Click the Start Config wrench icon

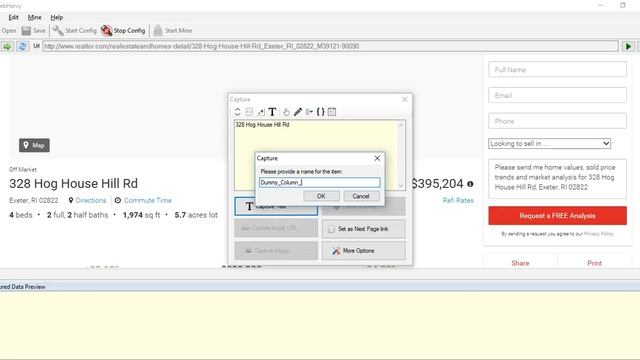coord(58,31)
